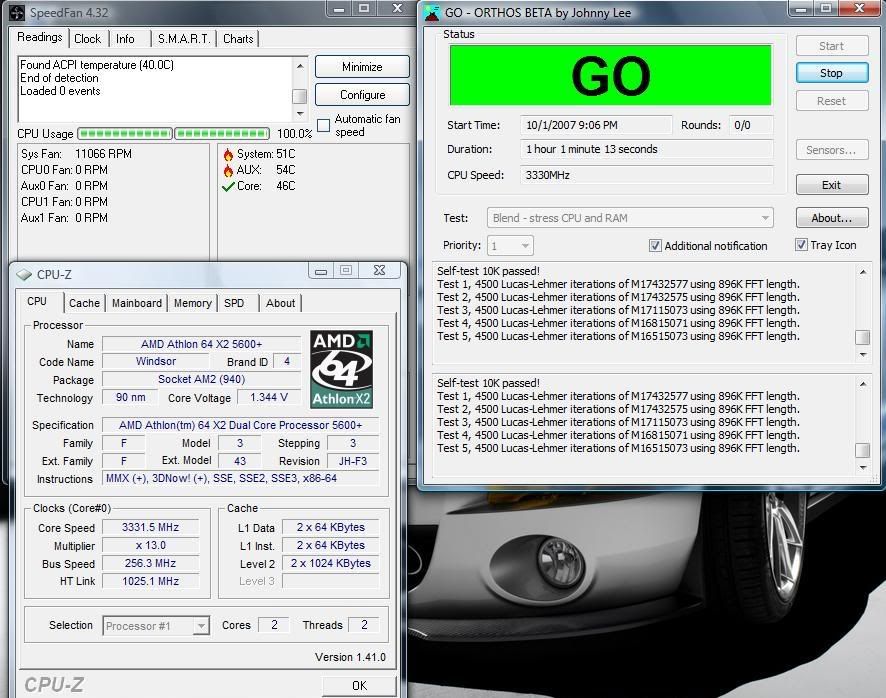Click the AUX temperature flame icon
Screen dimensions: 886x698
228,170
